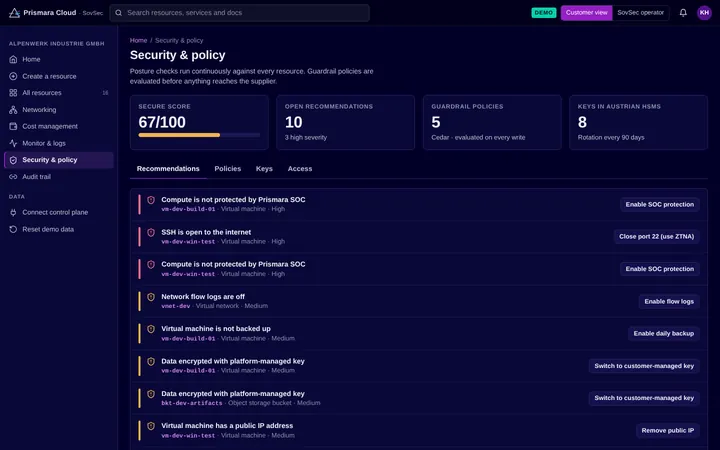Click the vnet-dev resource name
Image resolution: width=720 pixels, height=450 pixels.
[x=175, y=306]
